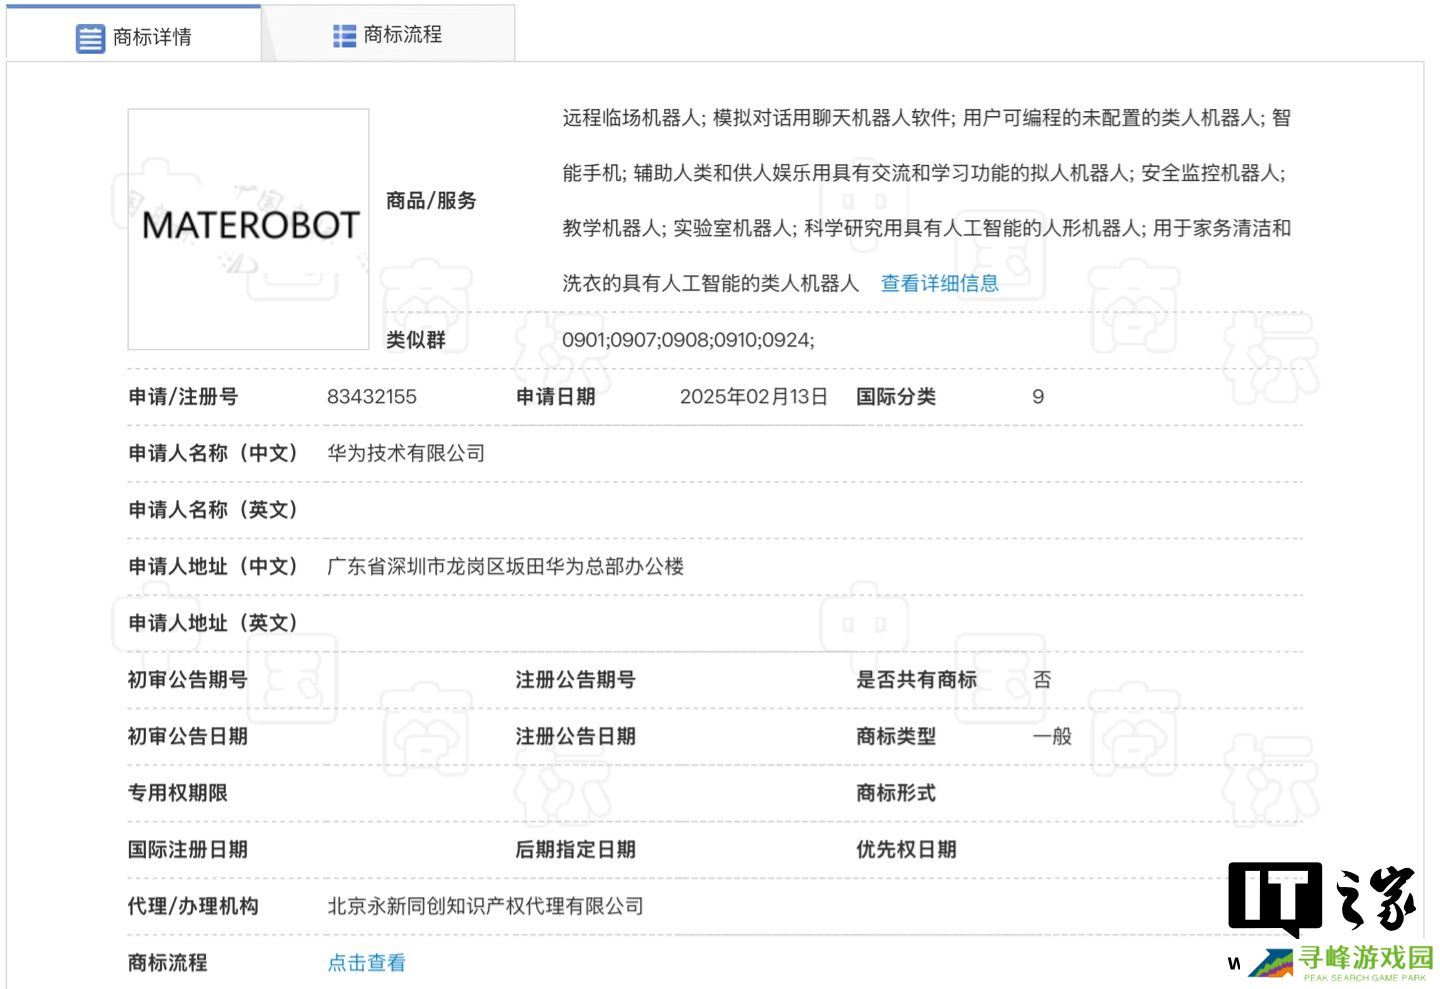Click the international class value 9

coord(1038,397)
